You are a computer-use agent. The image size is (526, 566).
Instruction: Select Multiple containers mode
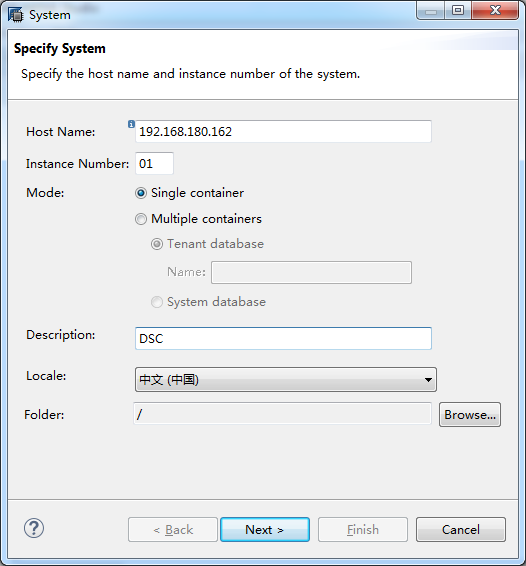(x=141, y=219)
